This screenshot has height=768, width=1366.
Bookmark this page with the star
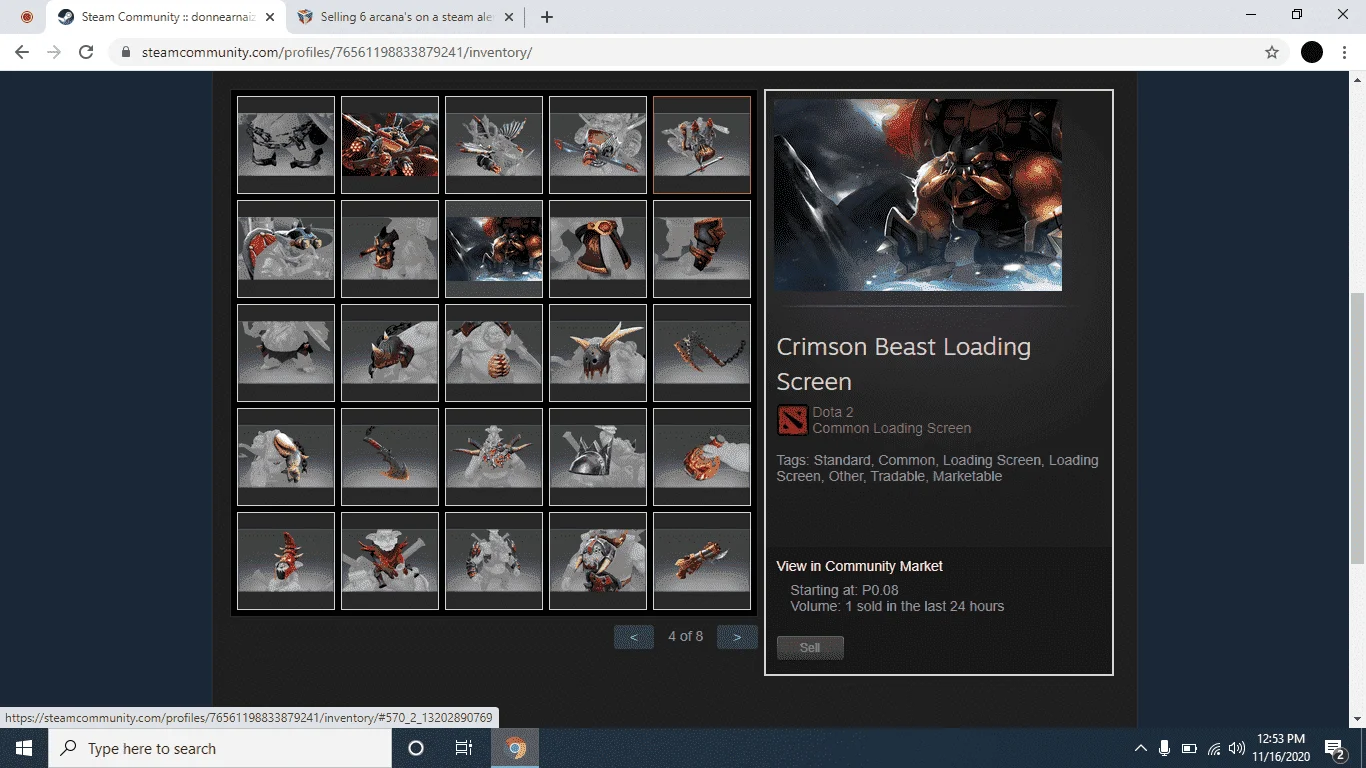(1272, 52)
